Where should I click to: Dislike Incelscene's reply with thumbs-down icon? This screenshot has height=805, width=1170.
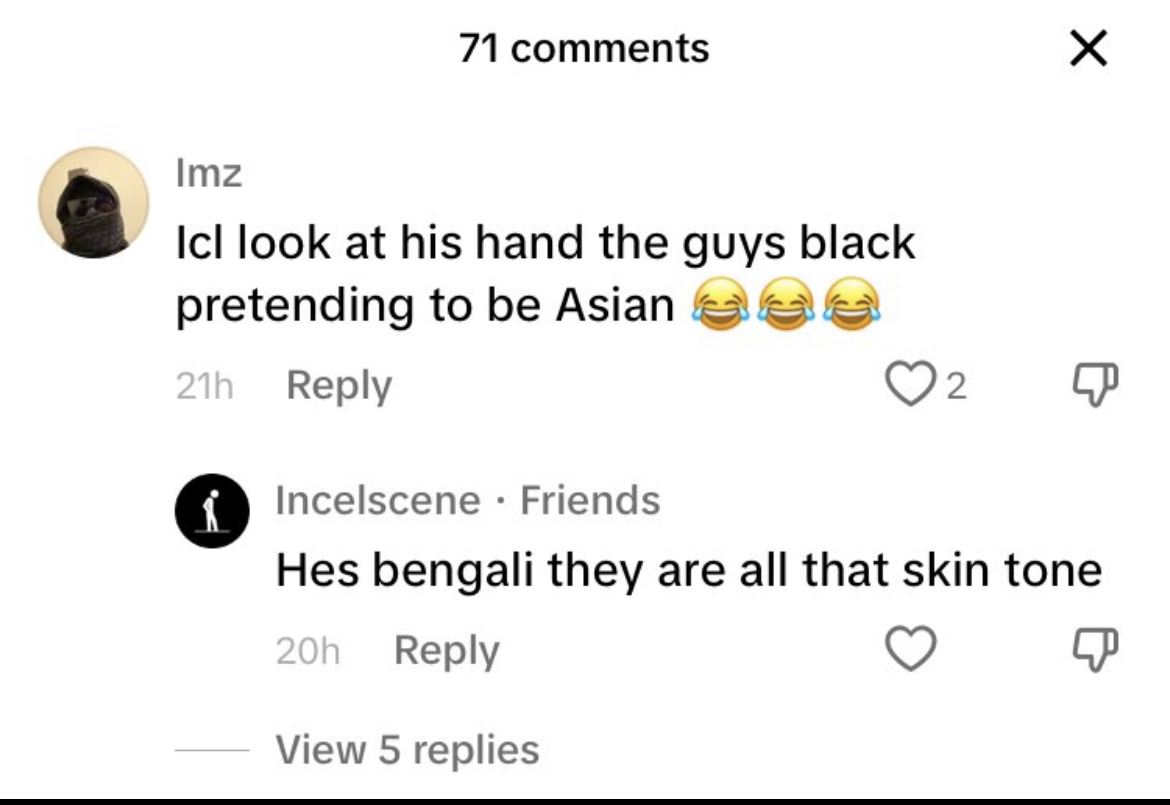(1095, 649)
